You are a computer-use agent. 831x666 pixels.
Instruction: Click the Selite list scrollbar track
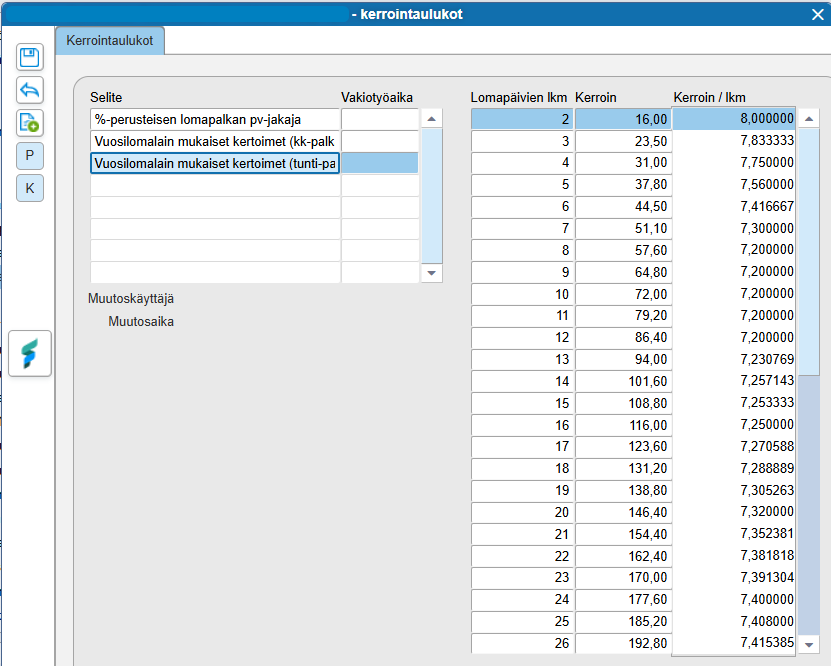coord(431,196)
